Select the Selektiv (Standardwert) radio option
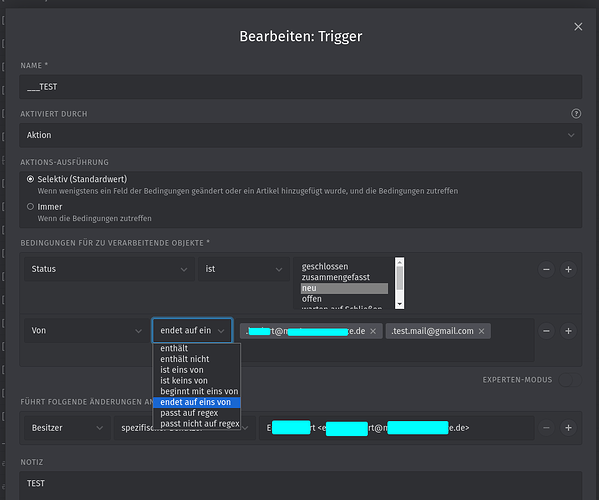The image size is (599, 500). (31, 179)
